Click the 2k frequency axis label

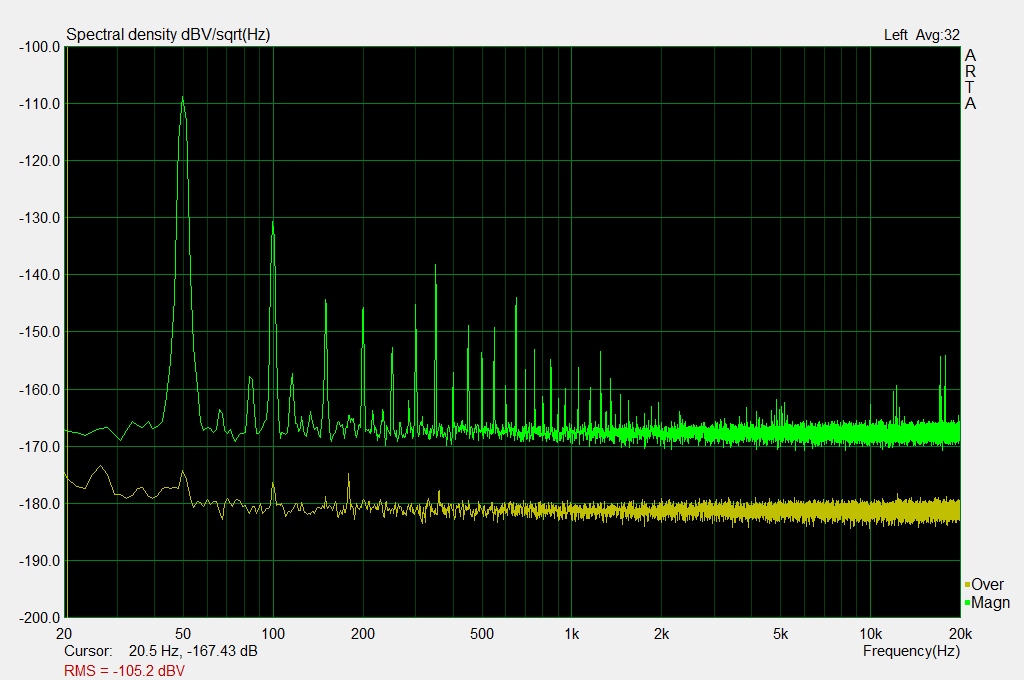point(662,634)
